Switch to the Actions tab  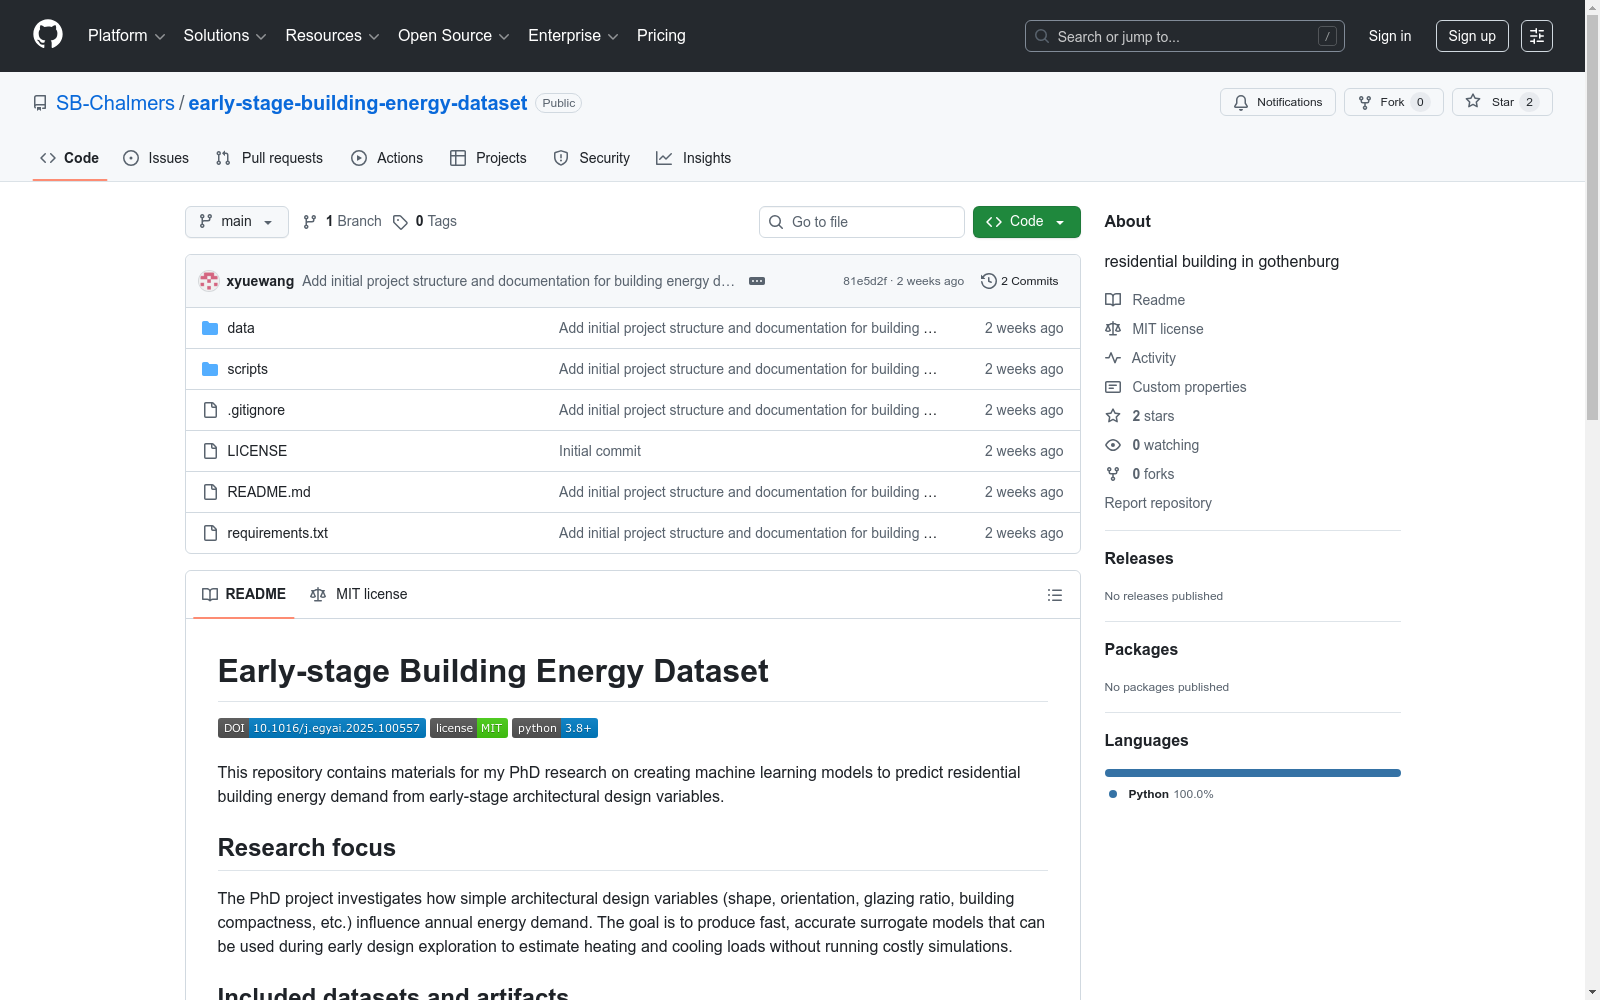pos(387,158)
